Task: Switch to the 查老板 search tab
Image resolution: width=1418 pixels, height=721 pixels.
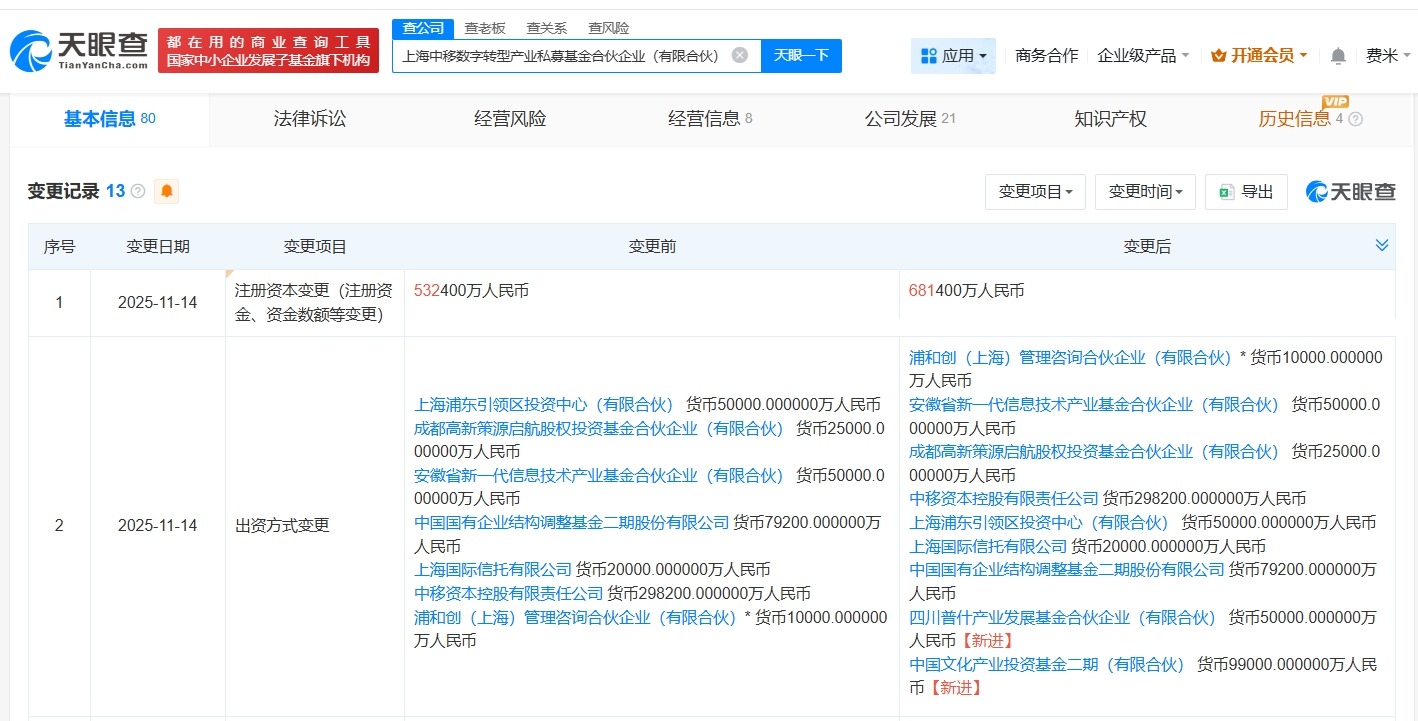Action: [483, 28]
